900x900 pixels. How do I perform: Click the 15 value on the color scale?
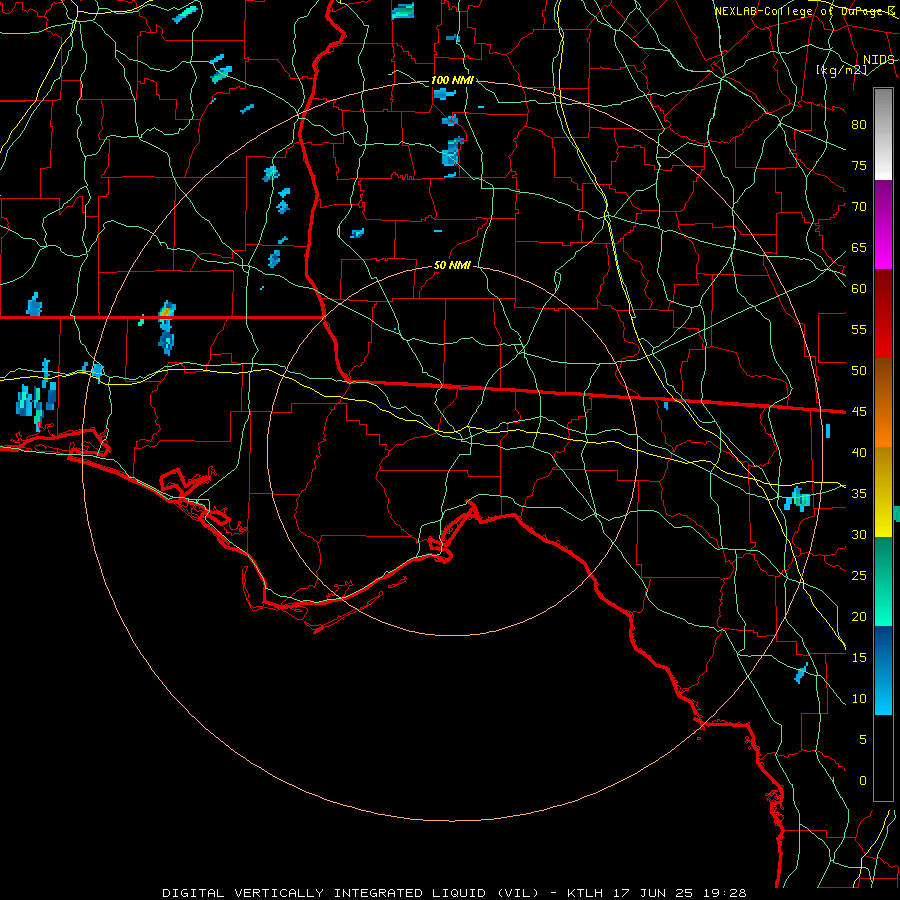coord(859,657)
